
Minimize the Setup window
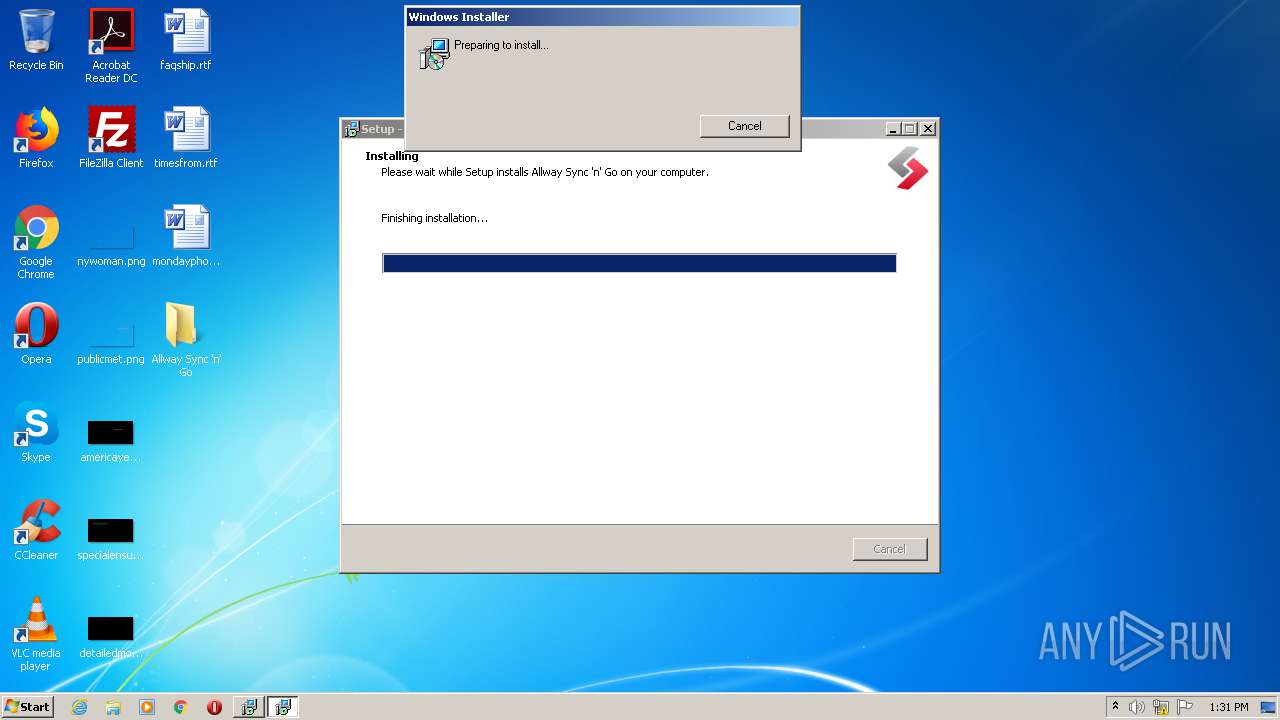point(893,129)
